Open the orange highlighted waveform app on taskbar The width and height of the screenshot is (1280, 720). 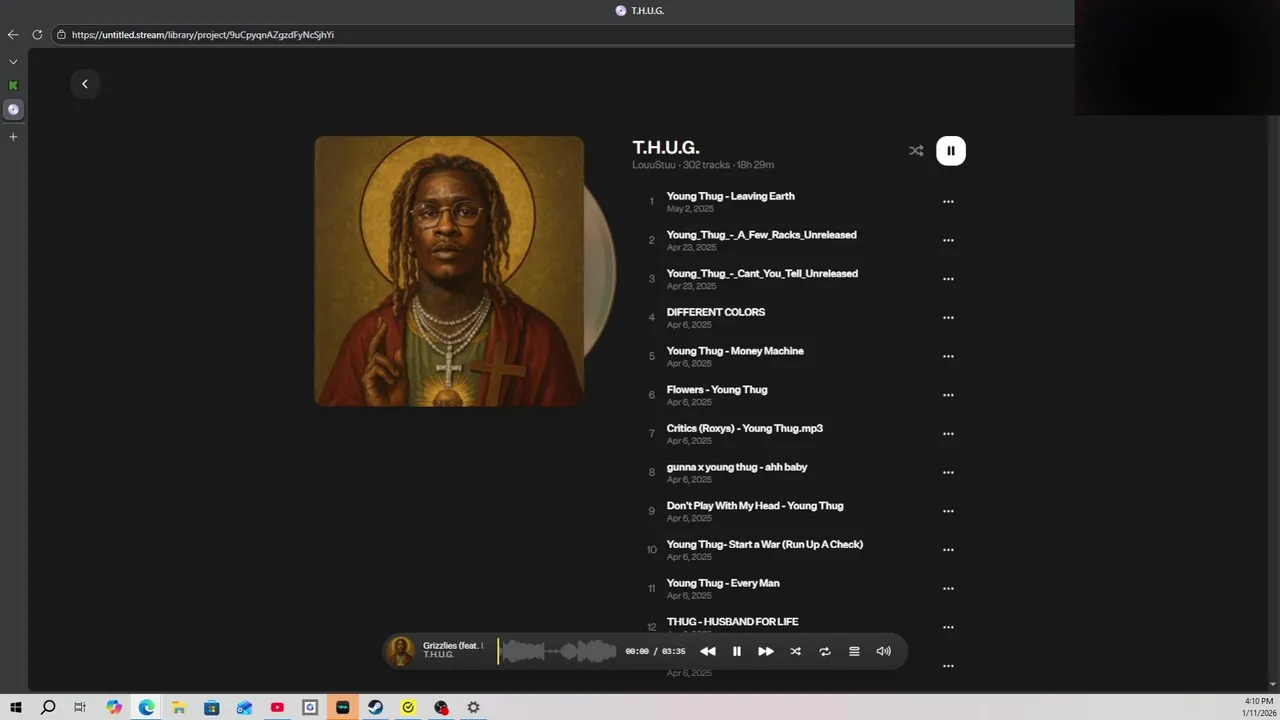(343, 707)
